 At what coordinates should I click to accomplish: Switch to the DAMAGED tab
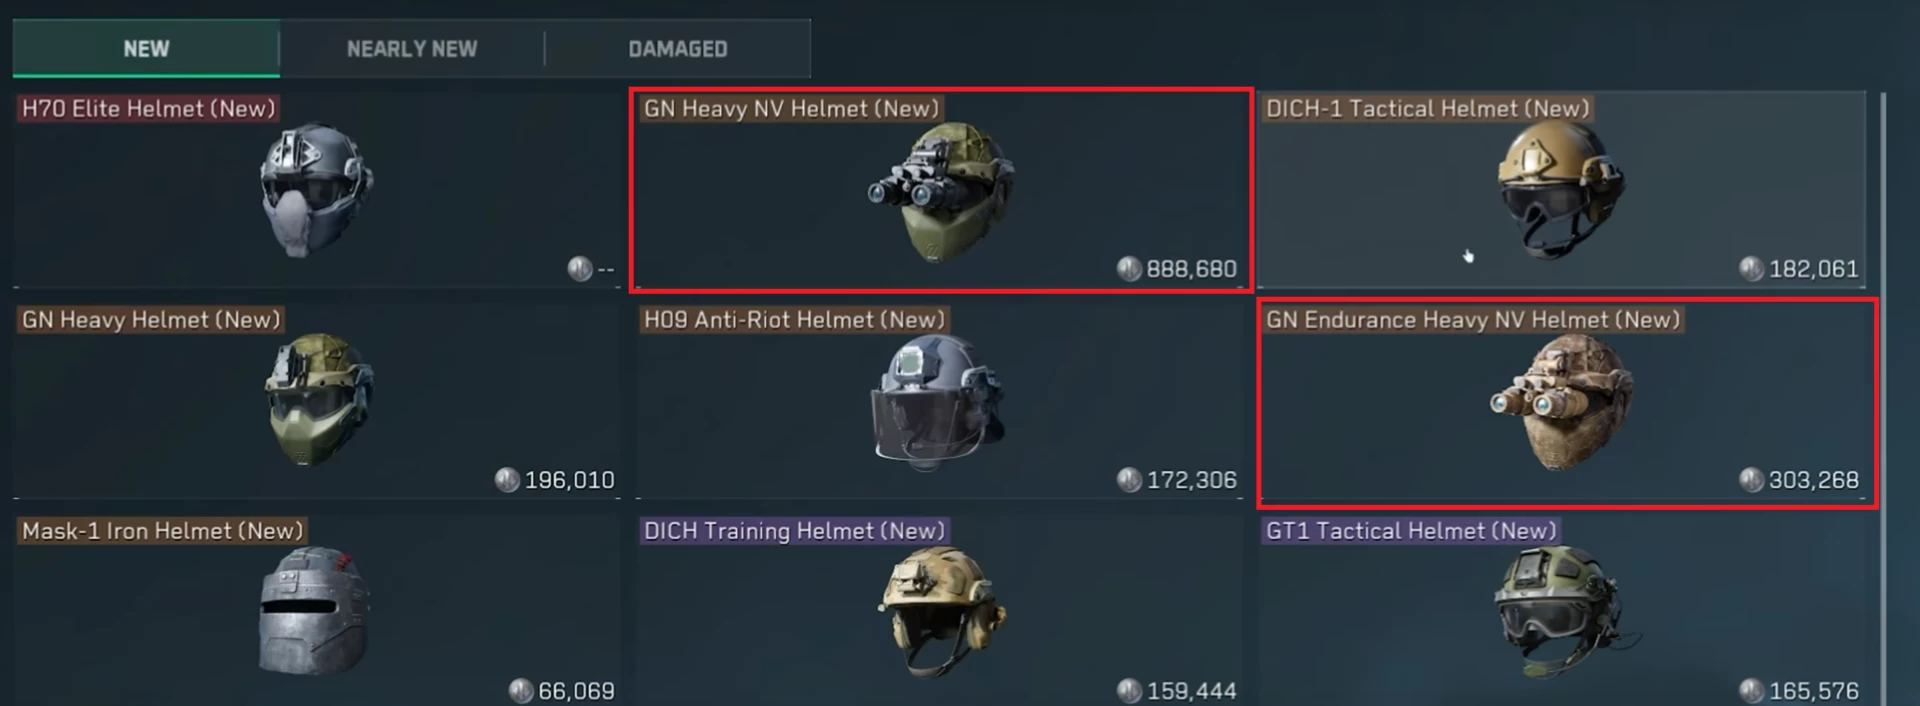click(x=677, y=49)
